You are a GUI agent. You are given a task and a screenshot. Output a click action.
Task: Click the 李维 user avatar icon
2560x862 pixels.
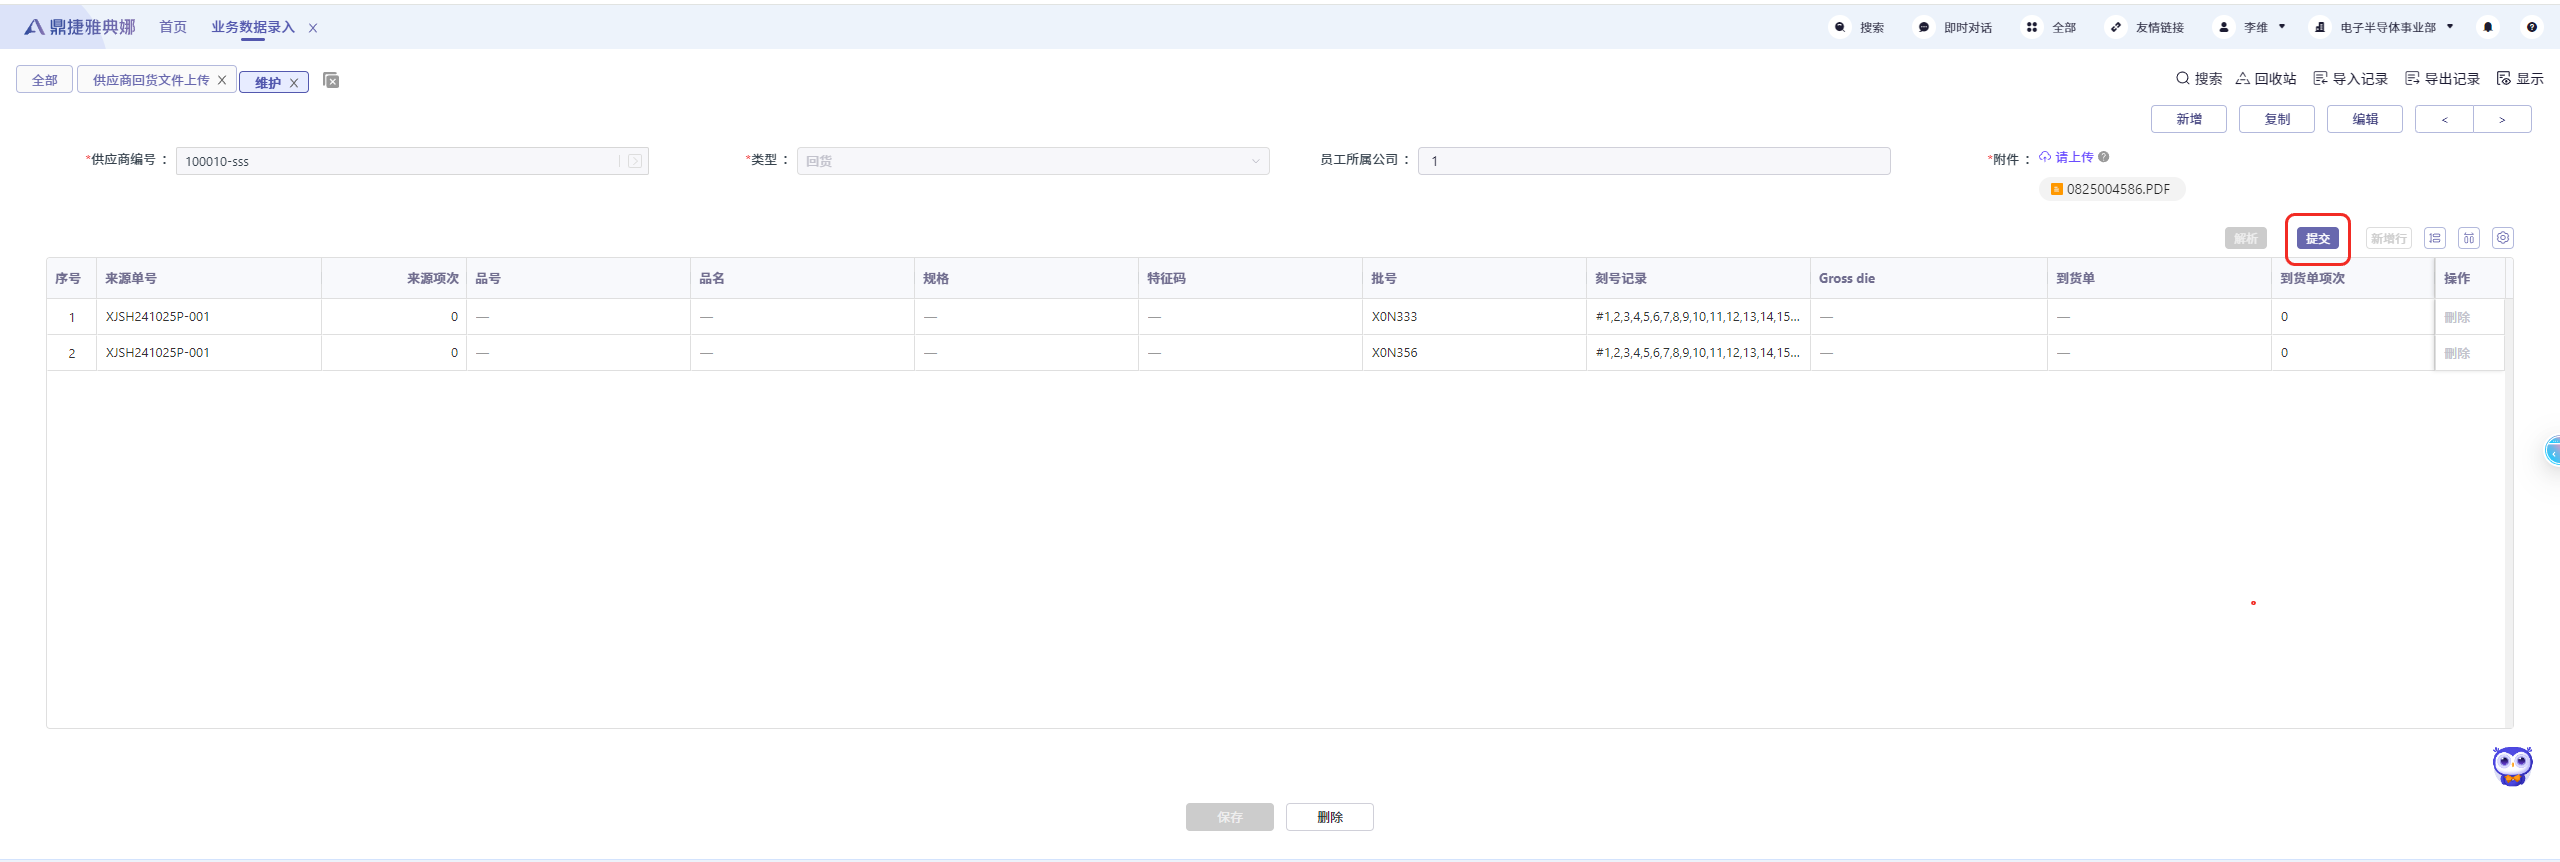click(x=2224, y=27)
